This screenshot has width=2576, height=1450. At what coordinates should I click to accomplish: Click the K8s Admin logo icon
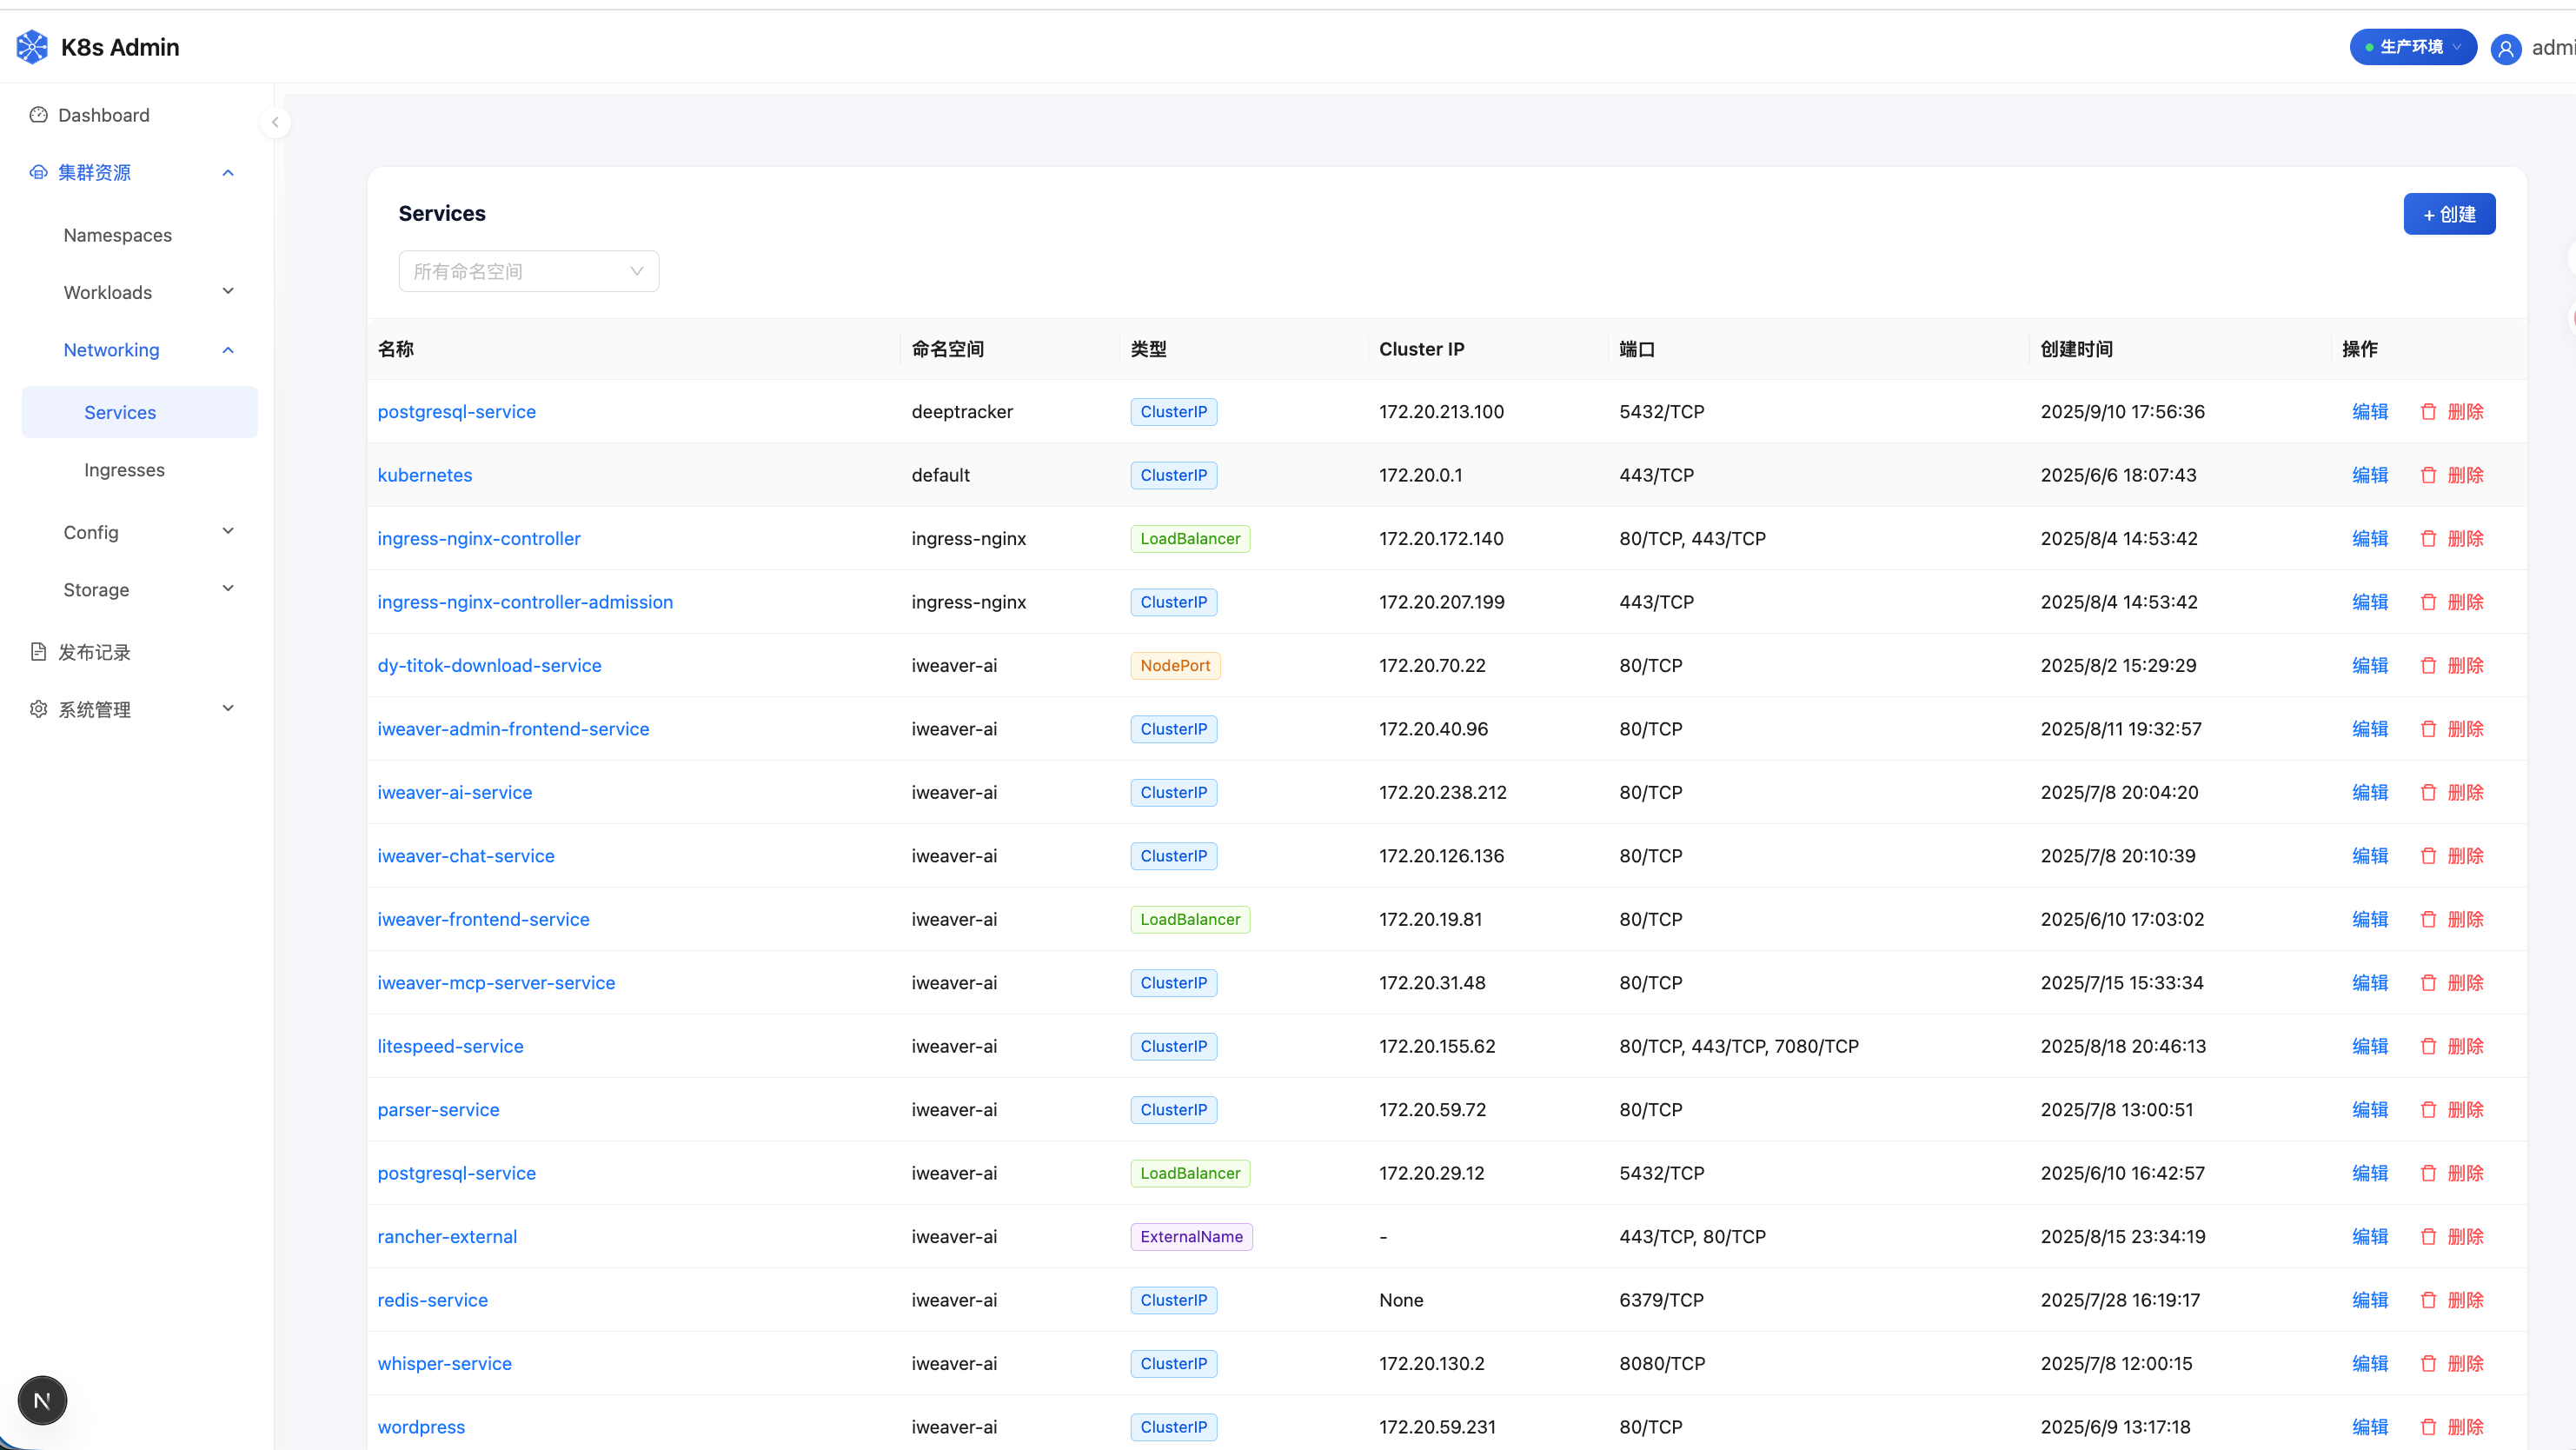coord(32,47)
